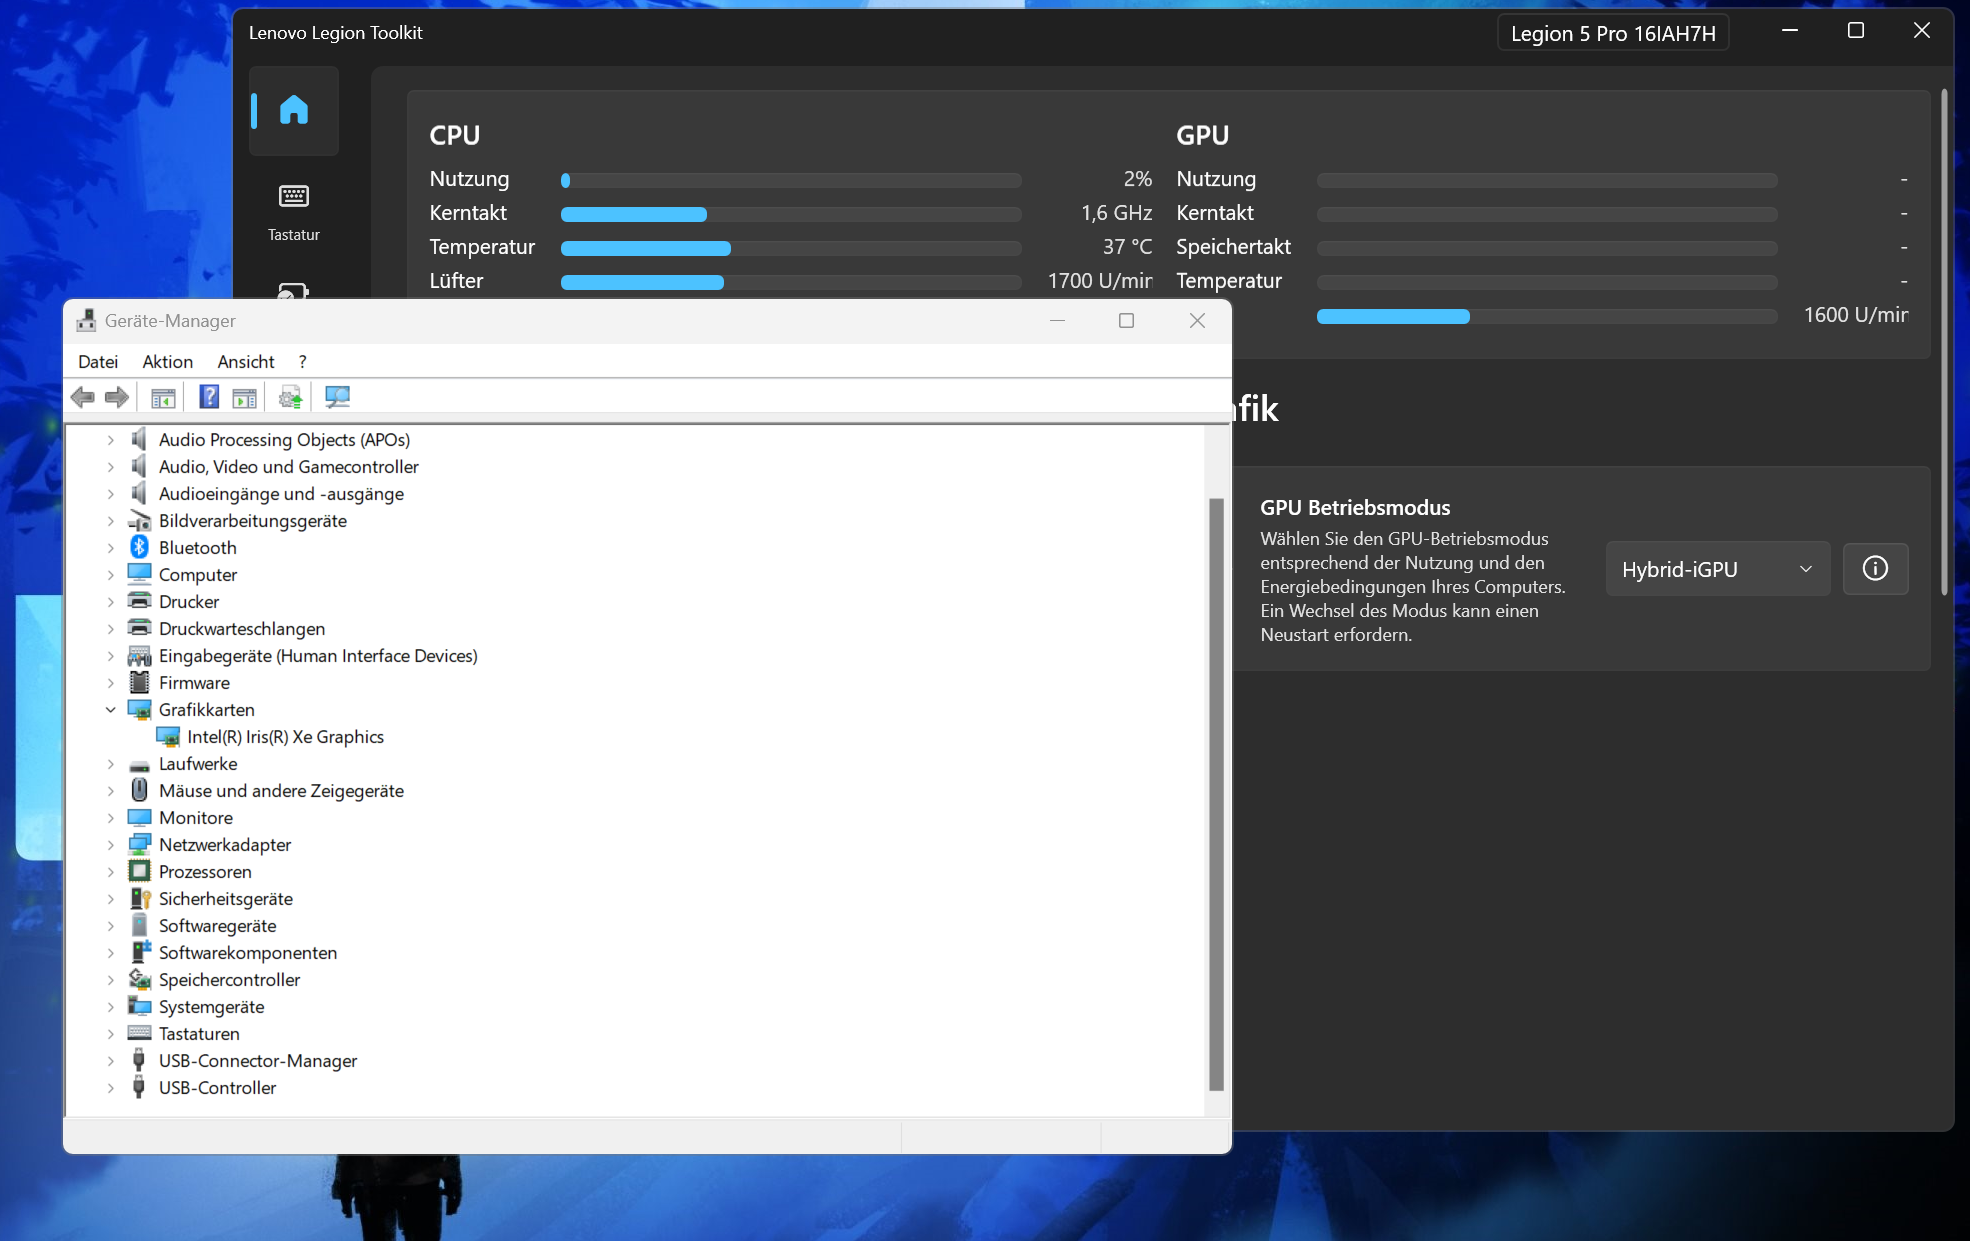Expand the Netzwerkadapter category
The width and height of the screenshot is (1970, 1241).
click(111, 845)
